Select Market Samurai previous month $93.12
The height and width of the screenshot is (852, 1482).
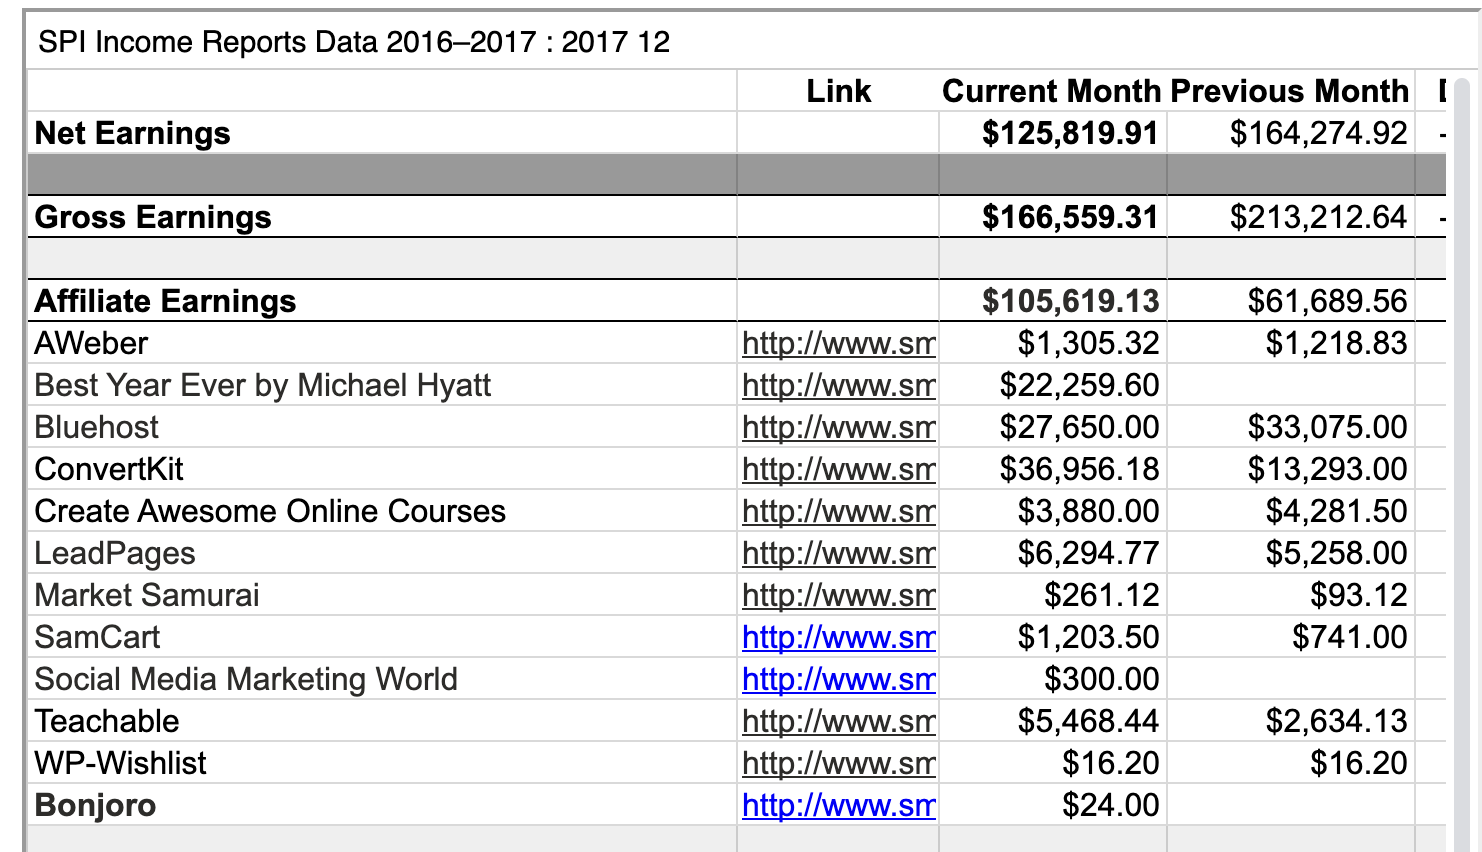click(1358, 595)
